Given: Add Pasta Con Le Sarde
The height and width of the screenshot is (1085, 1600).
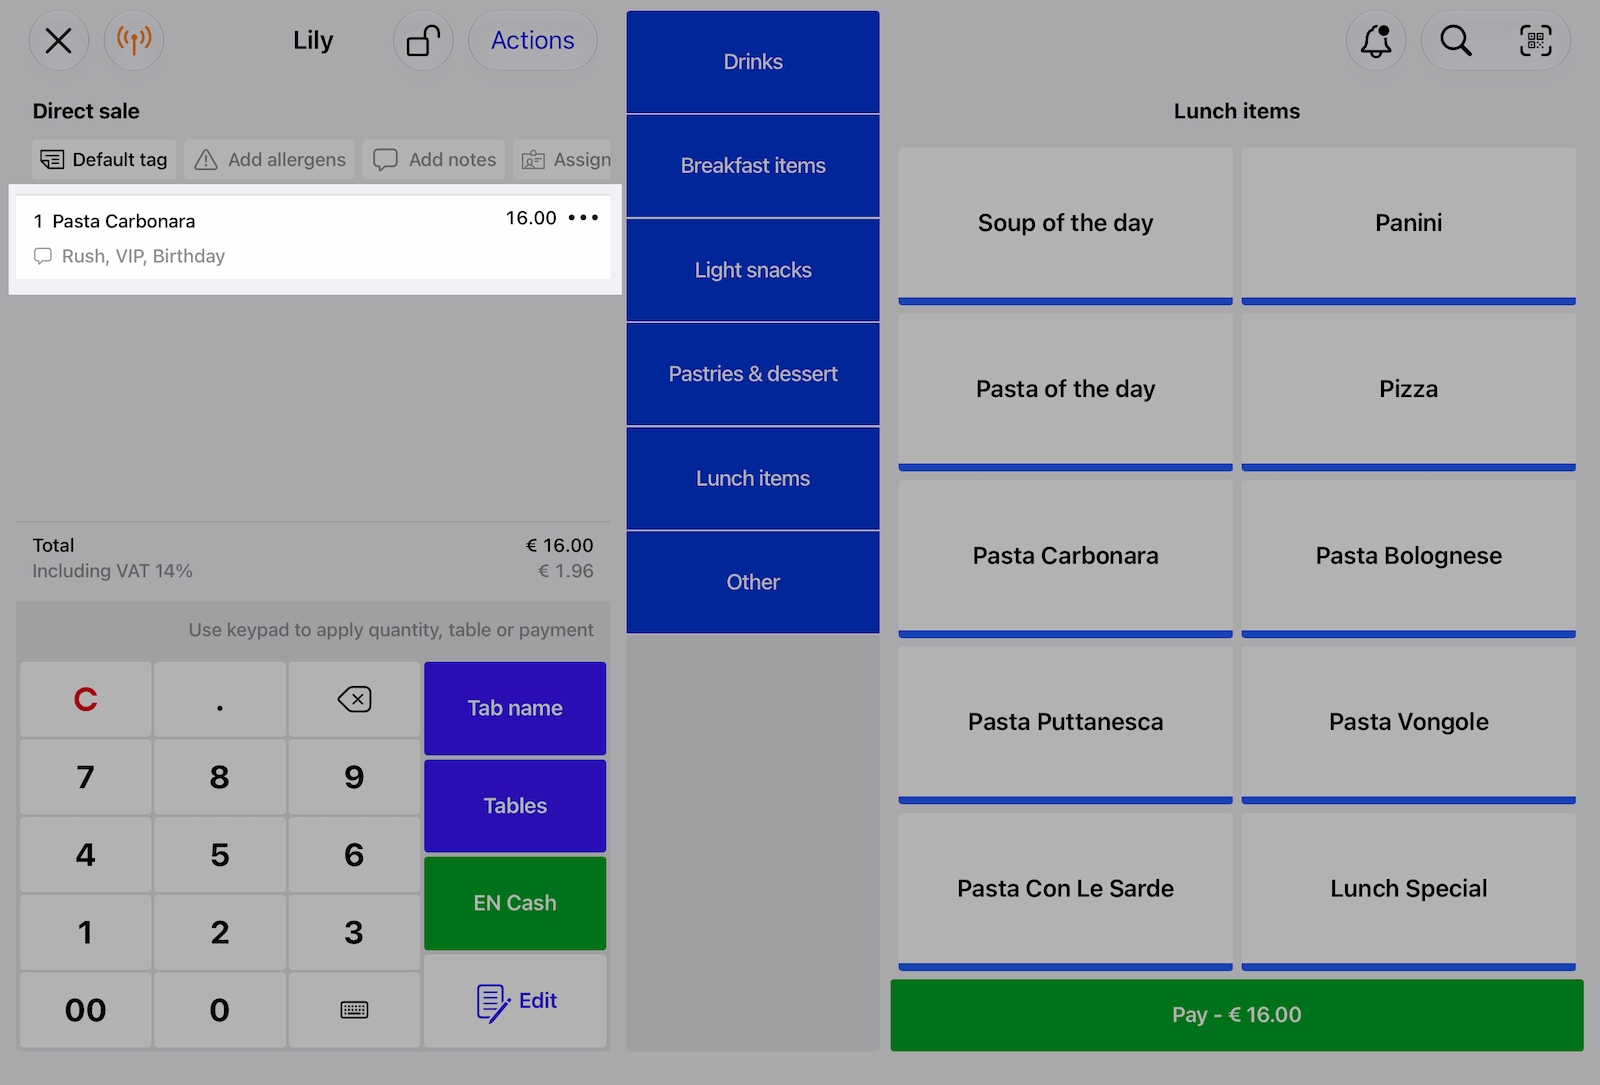Looking at the screenshot, I should tap(1065, 891).
